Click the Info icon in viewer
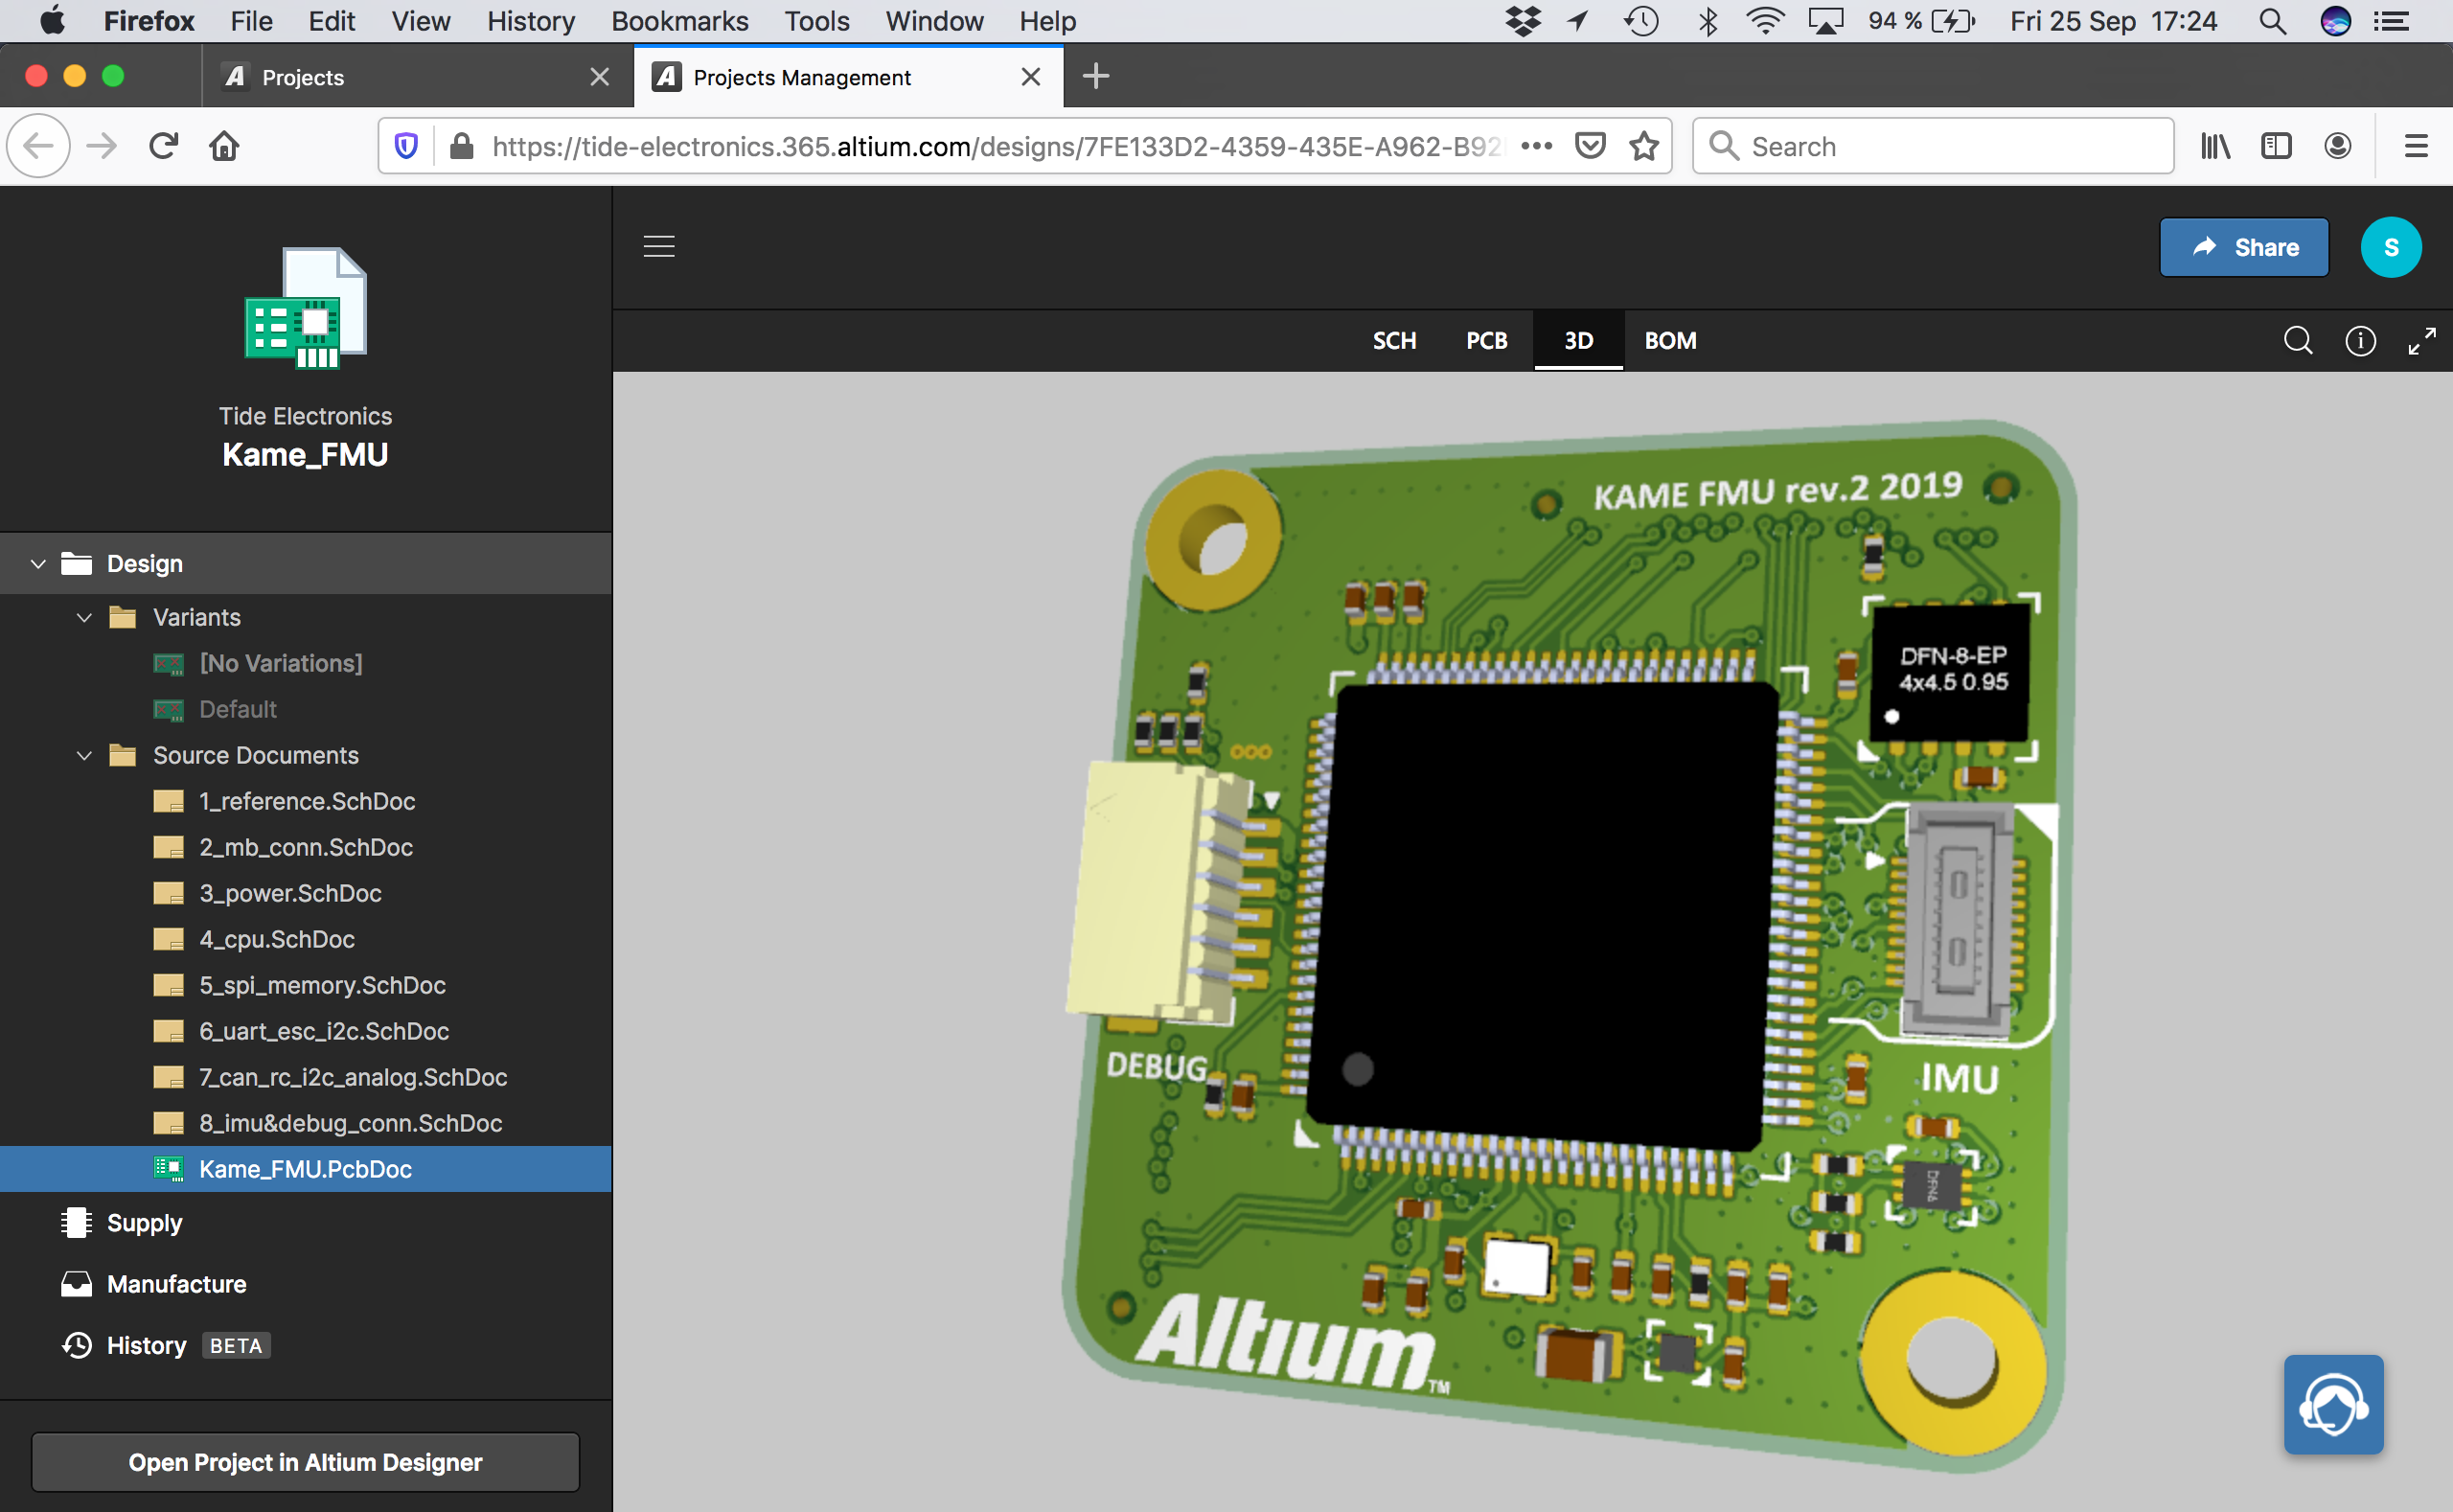Viewport: 2453px width, 1512px height. coord(2362,340)
